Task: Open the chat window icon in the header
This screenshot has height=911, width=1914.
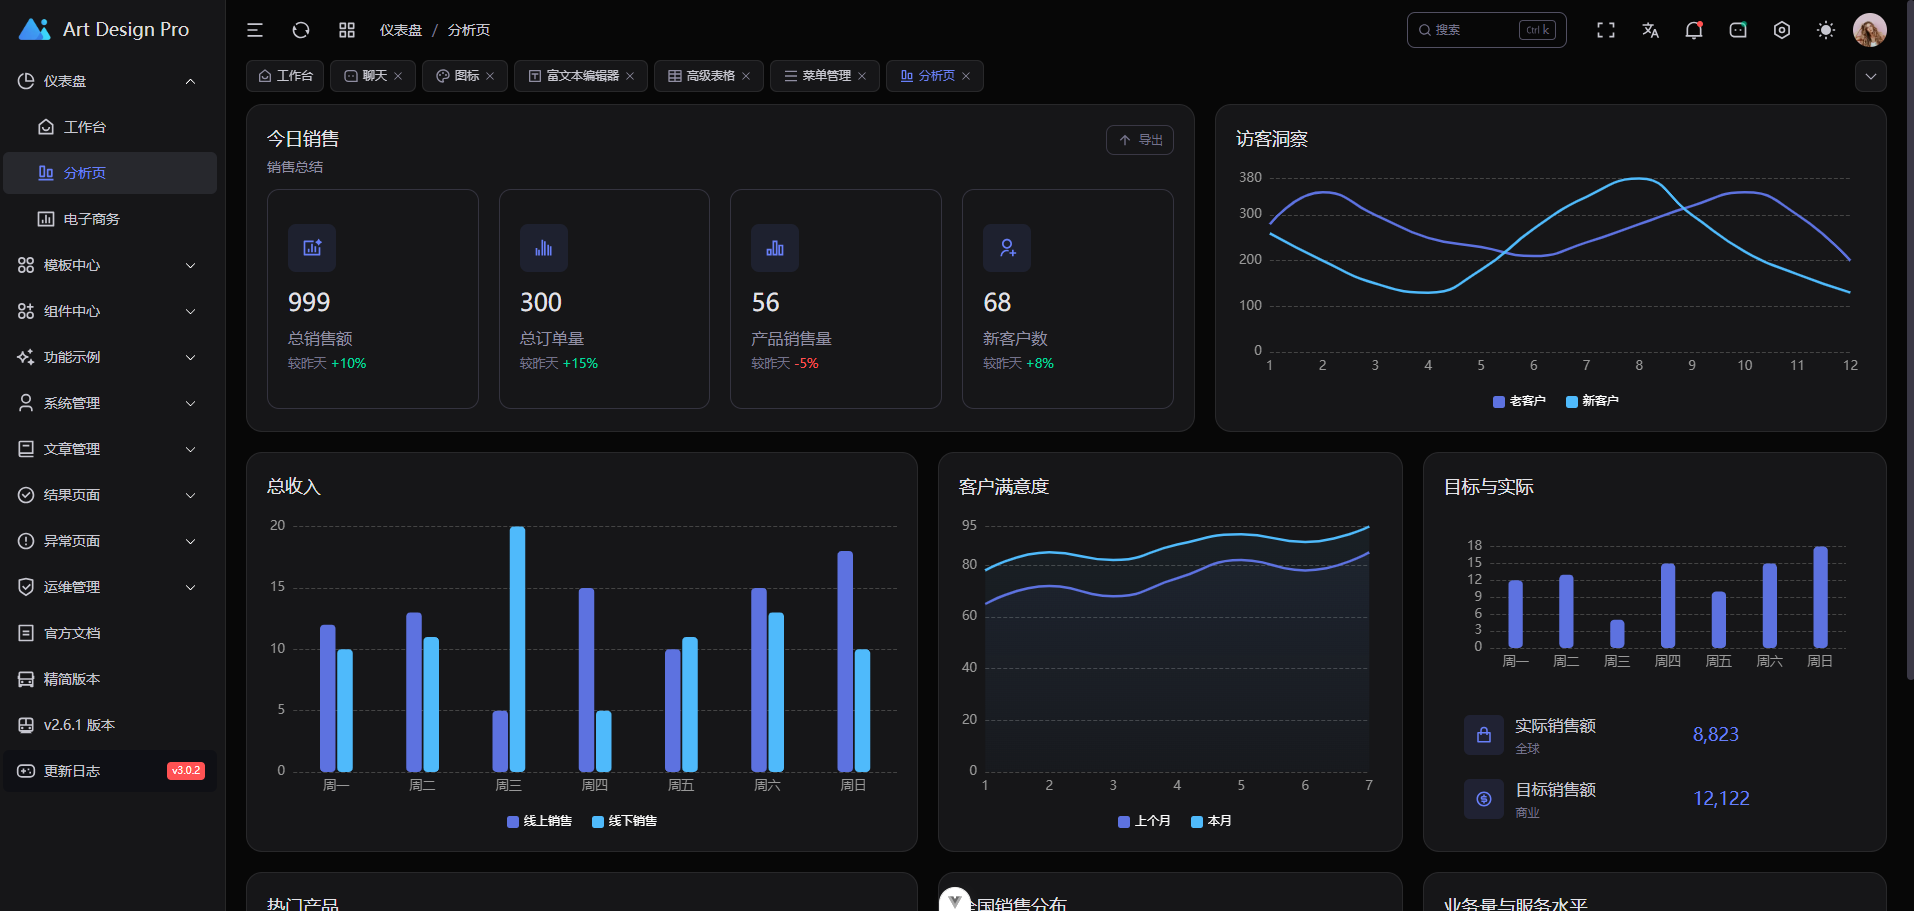Action: (1738, 30)
